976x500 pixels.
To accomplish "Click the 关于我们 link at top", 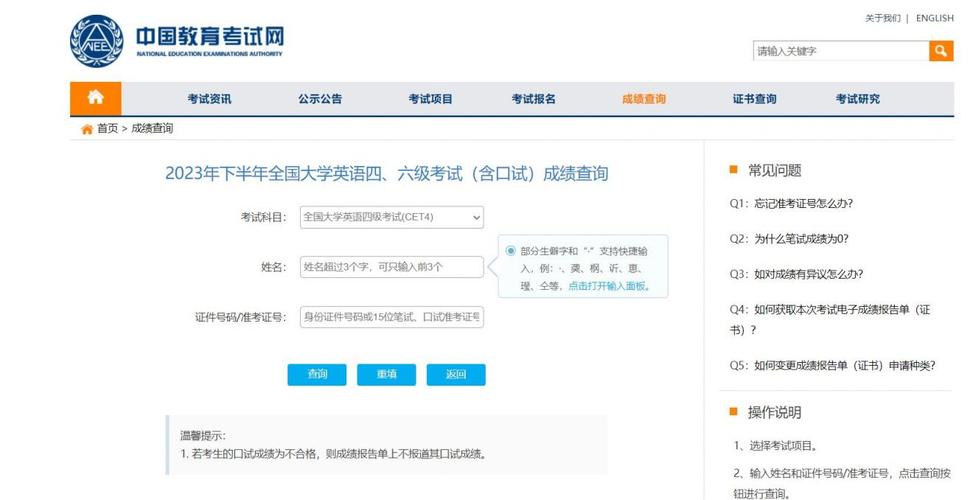I will [882, 18].
